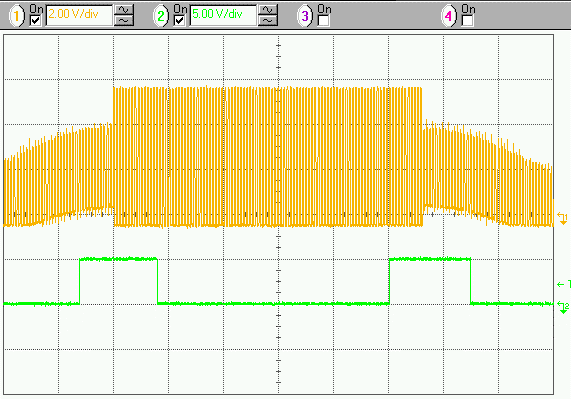571x399 pixels.
Task: Click the second green pulse top
Action: click(430, 259)
